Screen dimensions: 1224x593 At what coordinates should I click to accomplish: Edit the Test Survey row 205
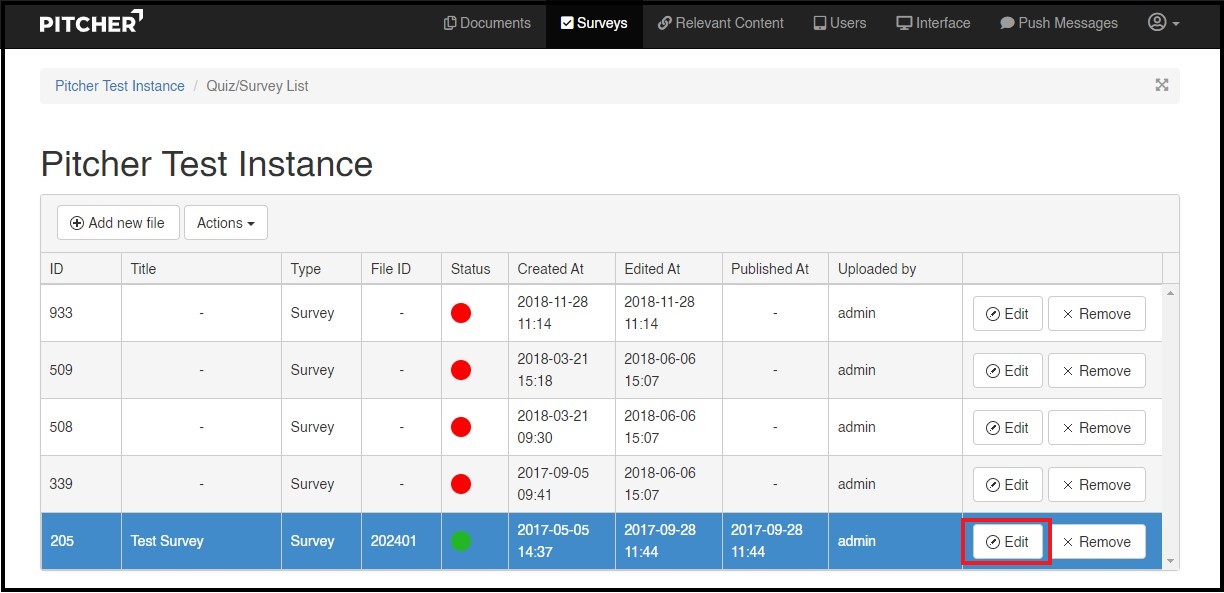(1007, 542)
